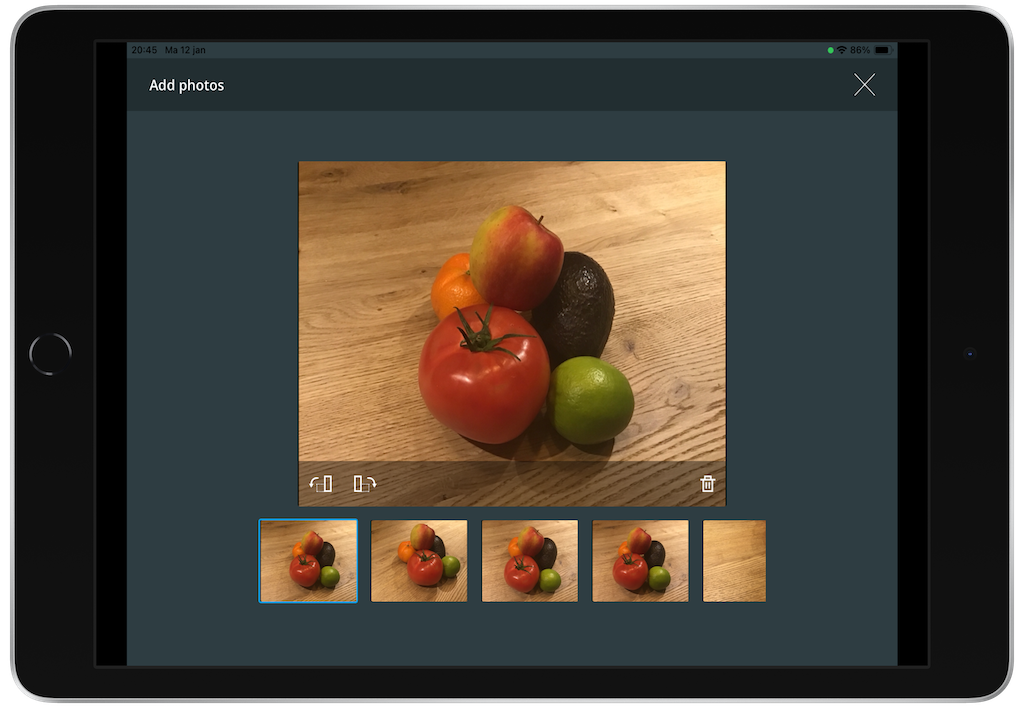This screenshot has width=1024, height=708.
Task: Click the "Add photos" header title
Action: pyautogui.click(x=187, y=85)
